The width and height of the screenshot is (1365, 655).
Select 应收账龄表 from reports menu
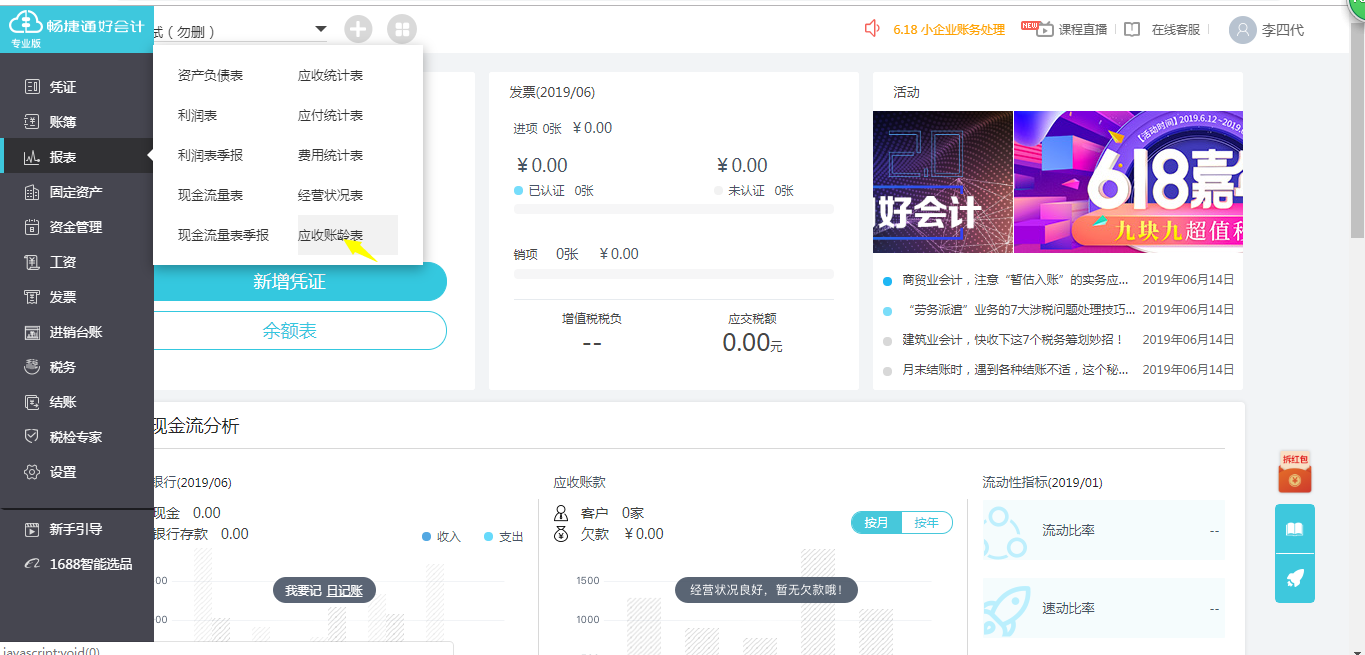point(331,235)
